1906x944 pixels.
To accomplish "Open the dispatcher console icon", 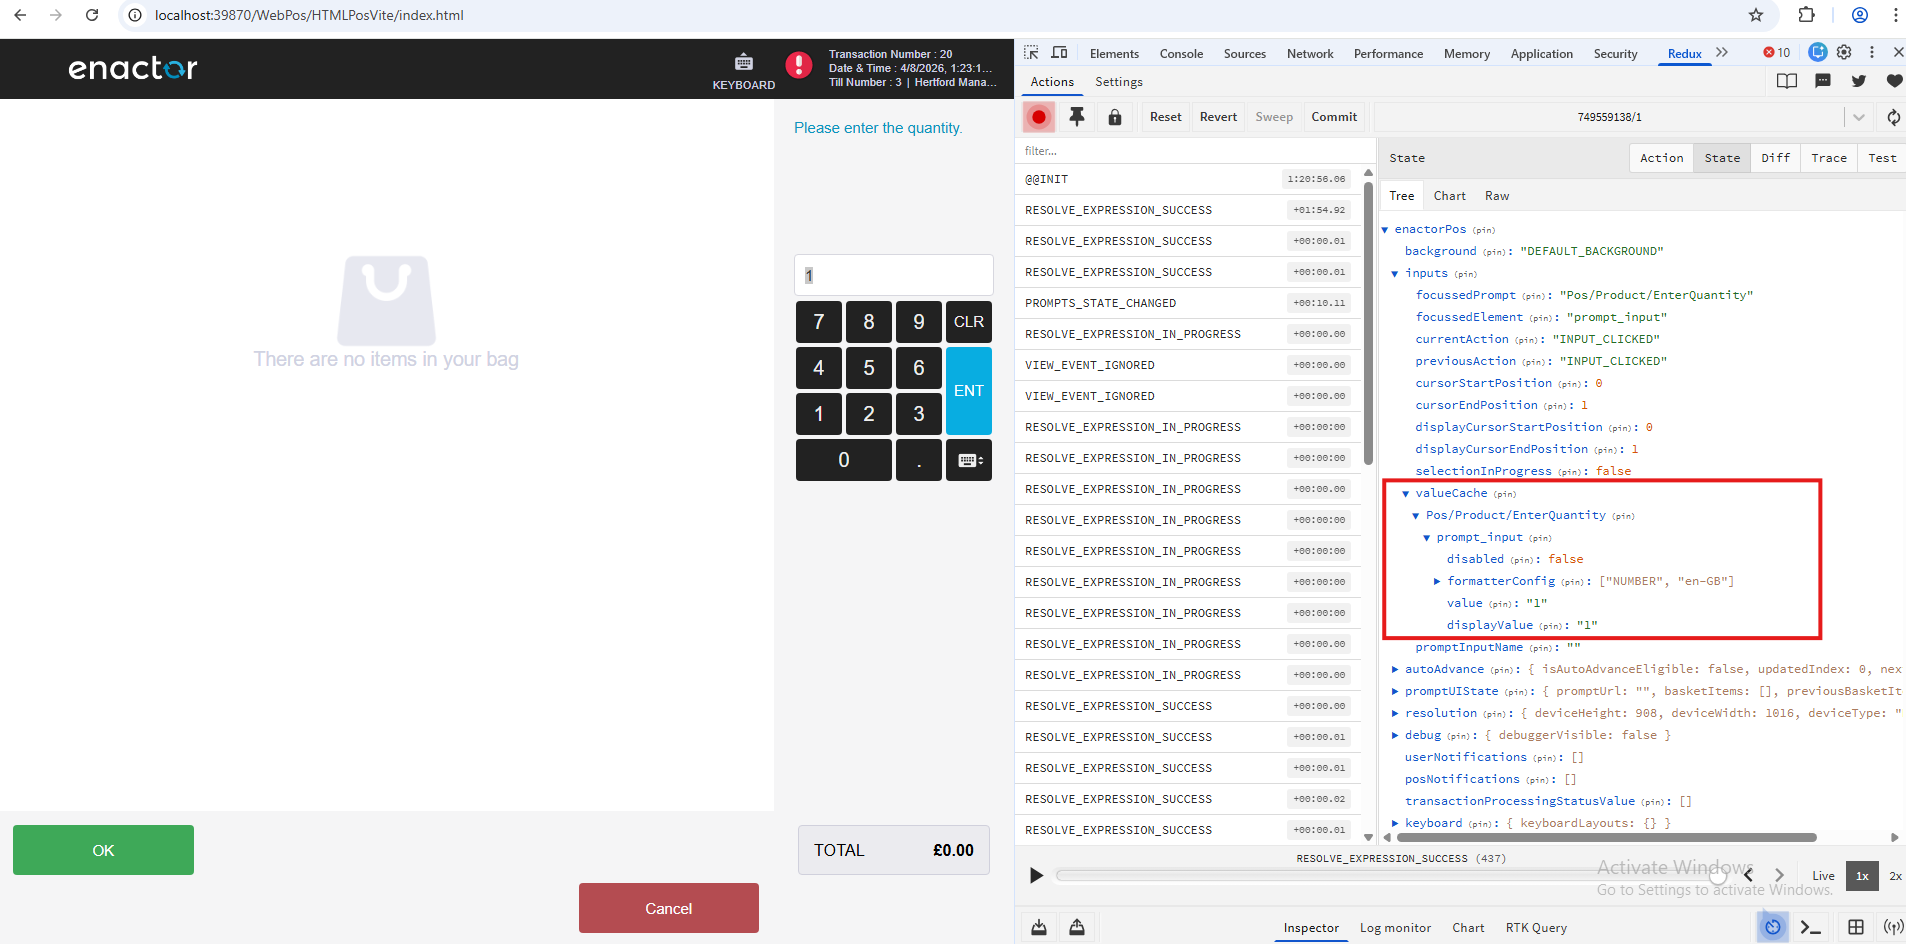I will click(x=1810, y=927).
